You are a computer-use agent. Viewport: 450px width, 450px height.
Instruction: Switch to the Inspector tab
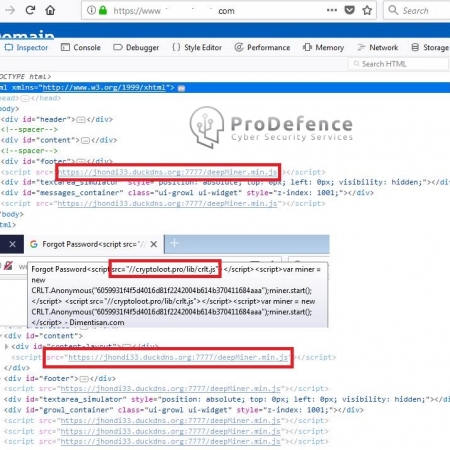click(x=27, y=48)
